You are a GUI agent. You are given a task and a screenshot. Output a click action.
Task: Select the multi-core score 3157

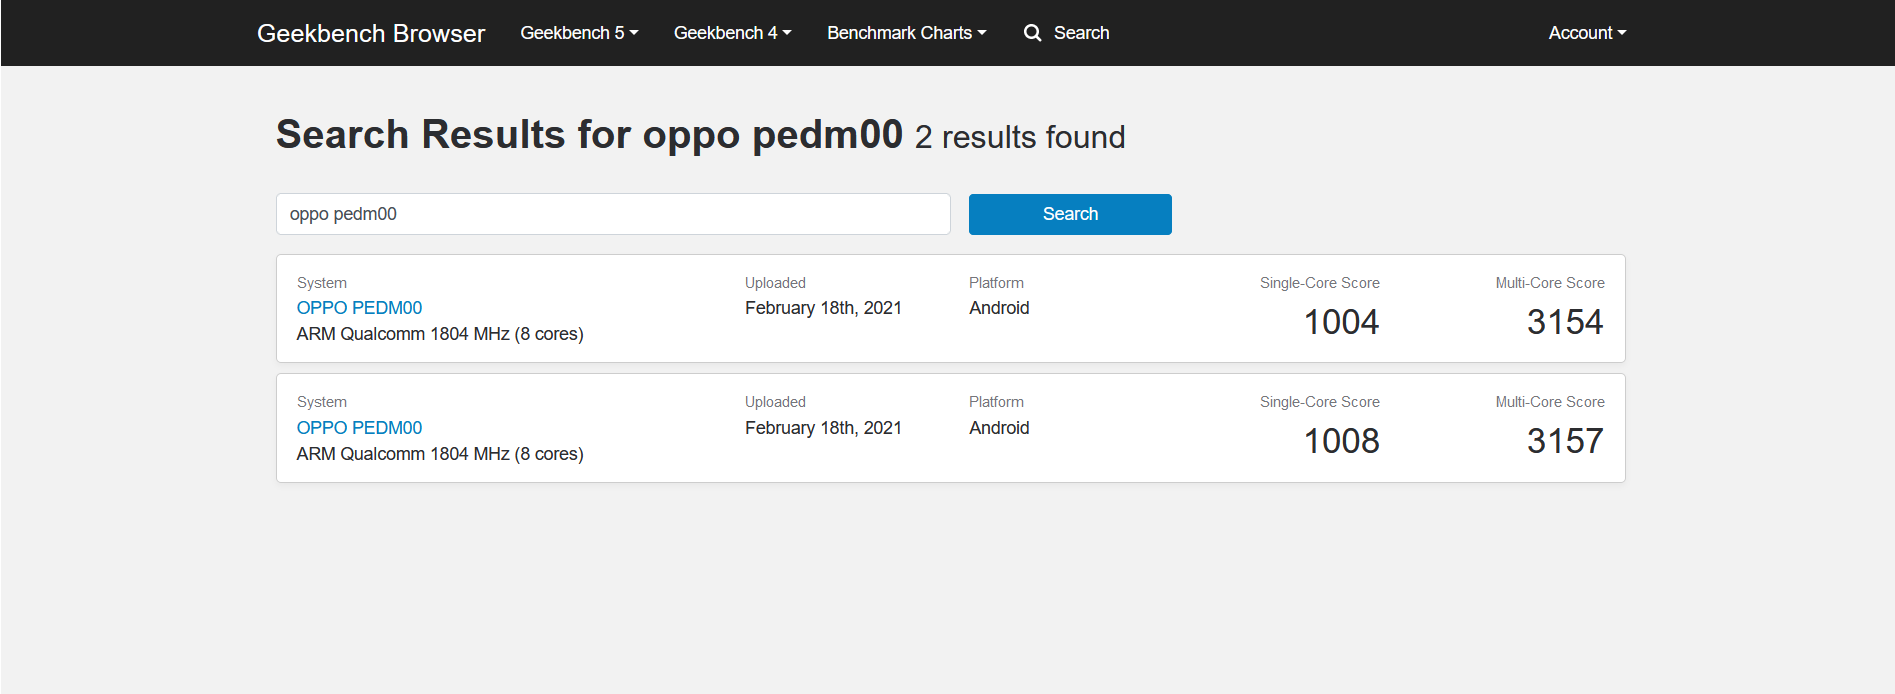1565,441
